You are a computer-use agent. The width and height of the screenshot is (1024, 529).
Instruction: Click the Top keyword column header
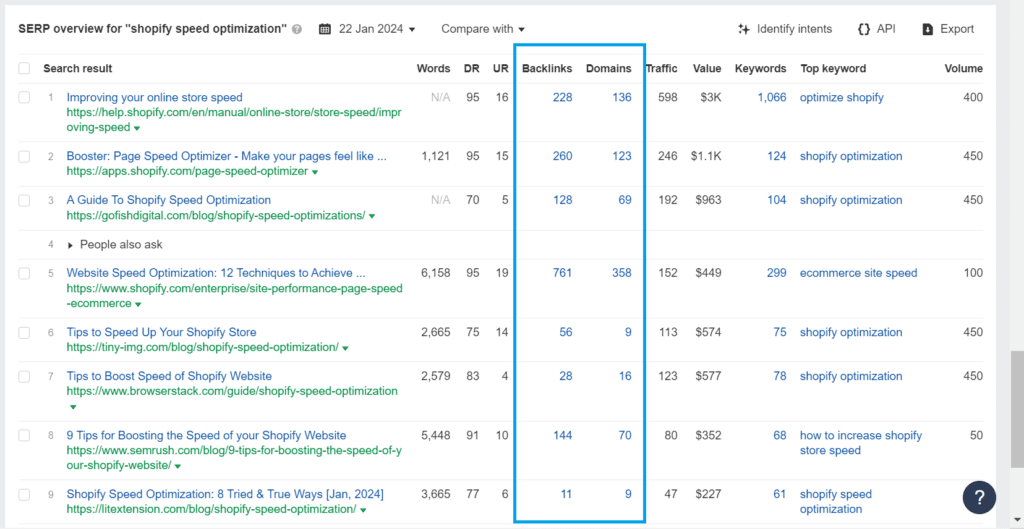pyautogui.click(x=833, y=69)
